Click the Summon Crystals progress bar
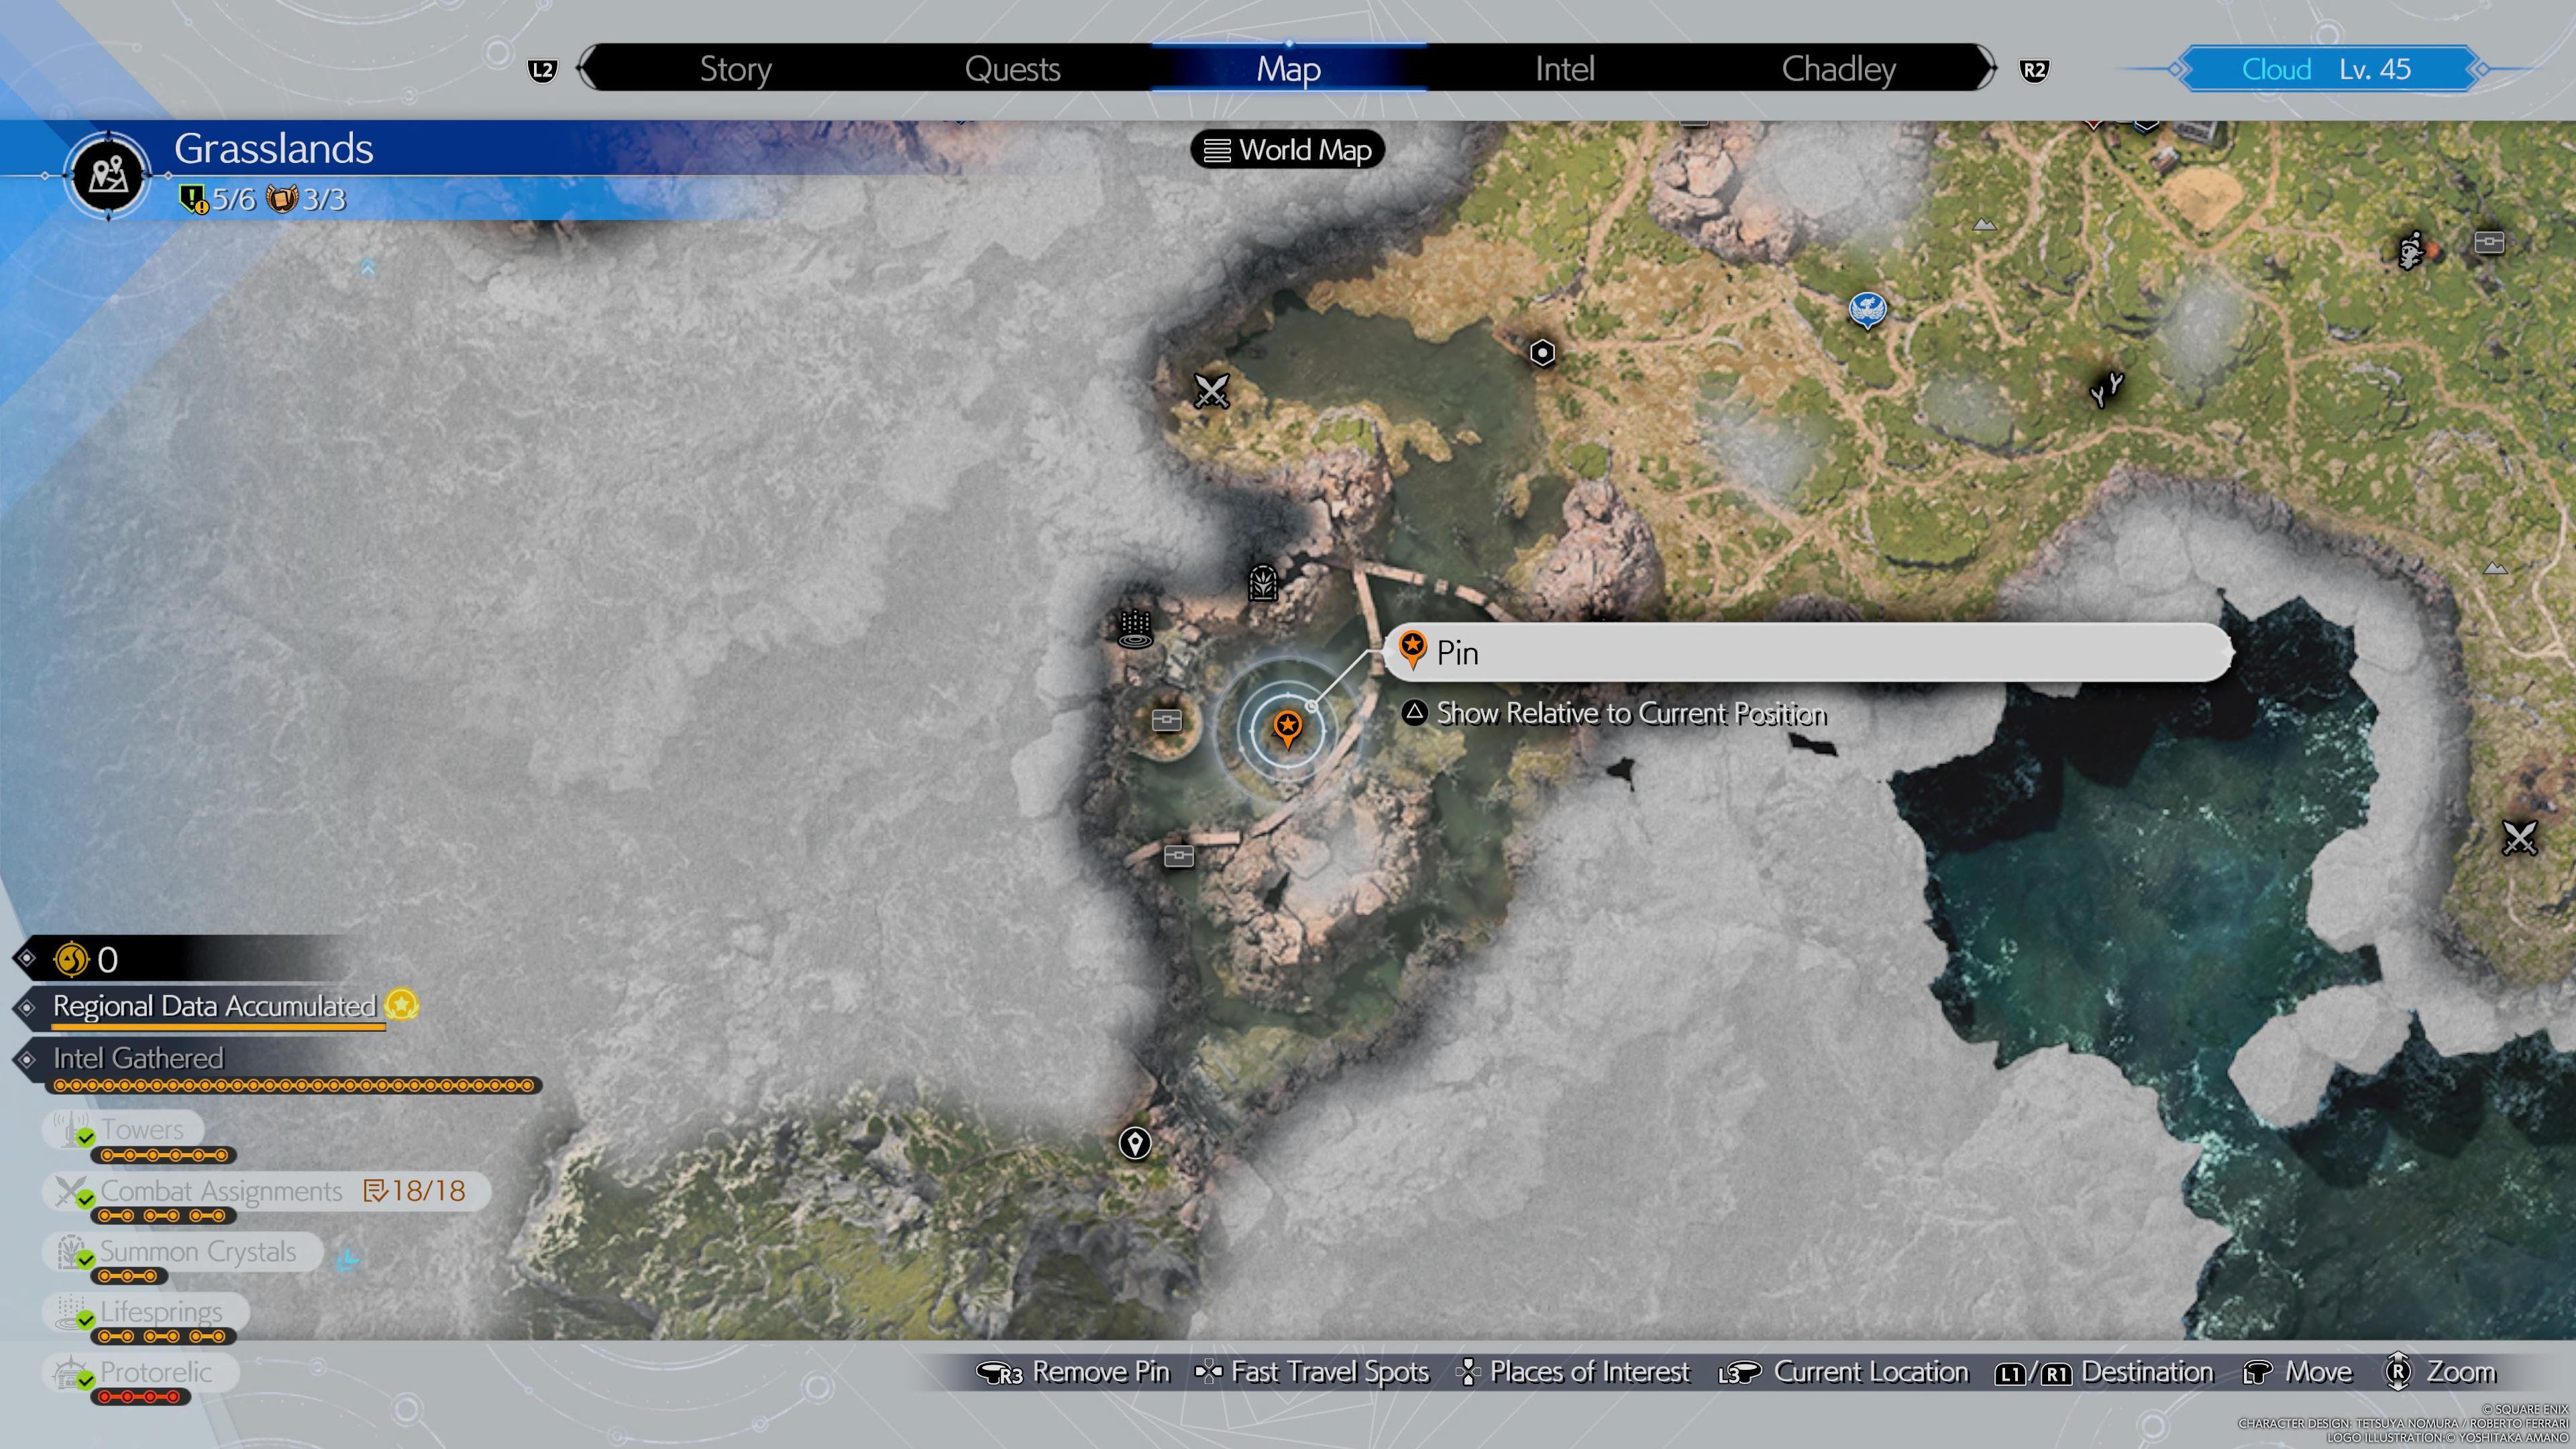2576x1449 pixels. click(129, 1277)
